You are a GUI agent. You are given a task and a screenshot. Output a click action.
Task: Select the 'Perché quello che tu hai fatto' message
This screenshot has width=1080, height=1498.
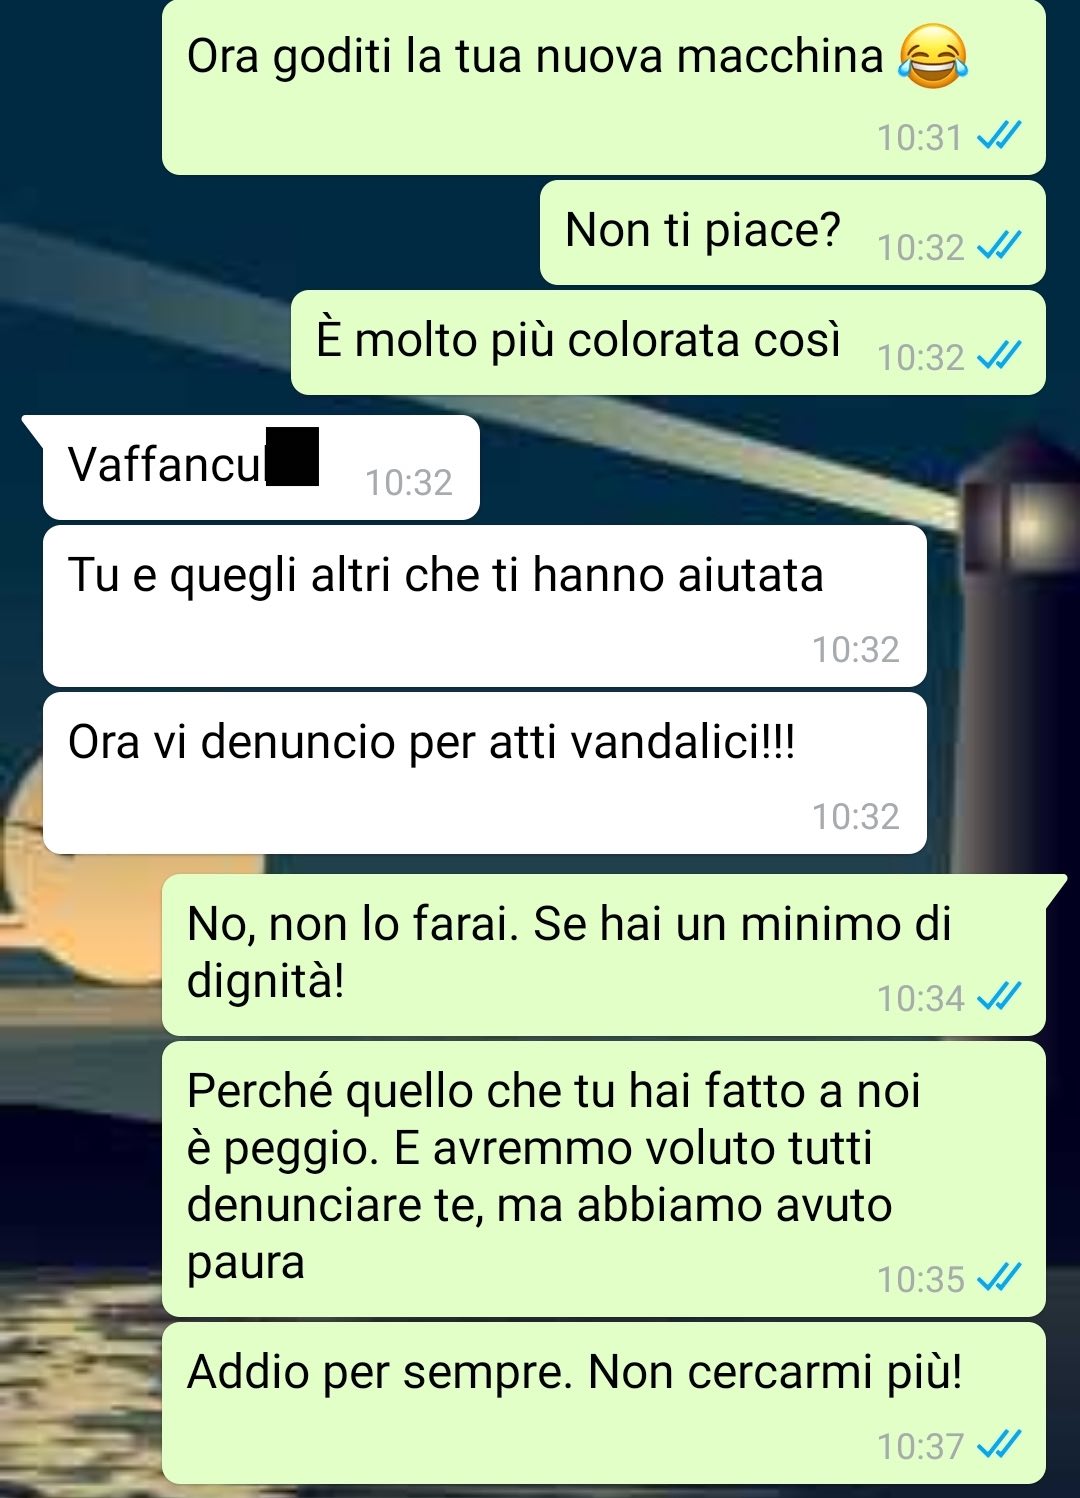pos(604,1179)
